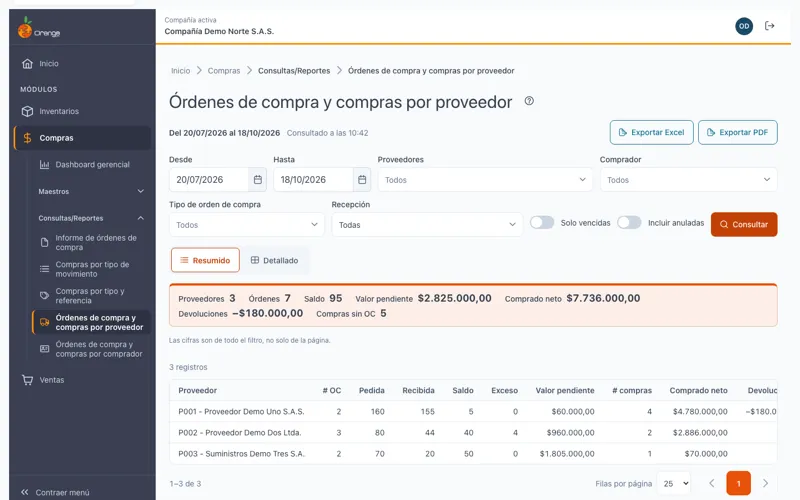Click the Valor pendiente column header
Viewport: 800px width, 500px height.
(565, 390)
